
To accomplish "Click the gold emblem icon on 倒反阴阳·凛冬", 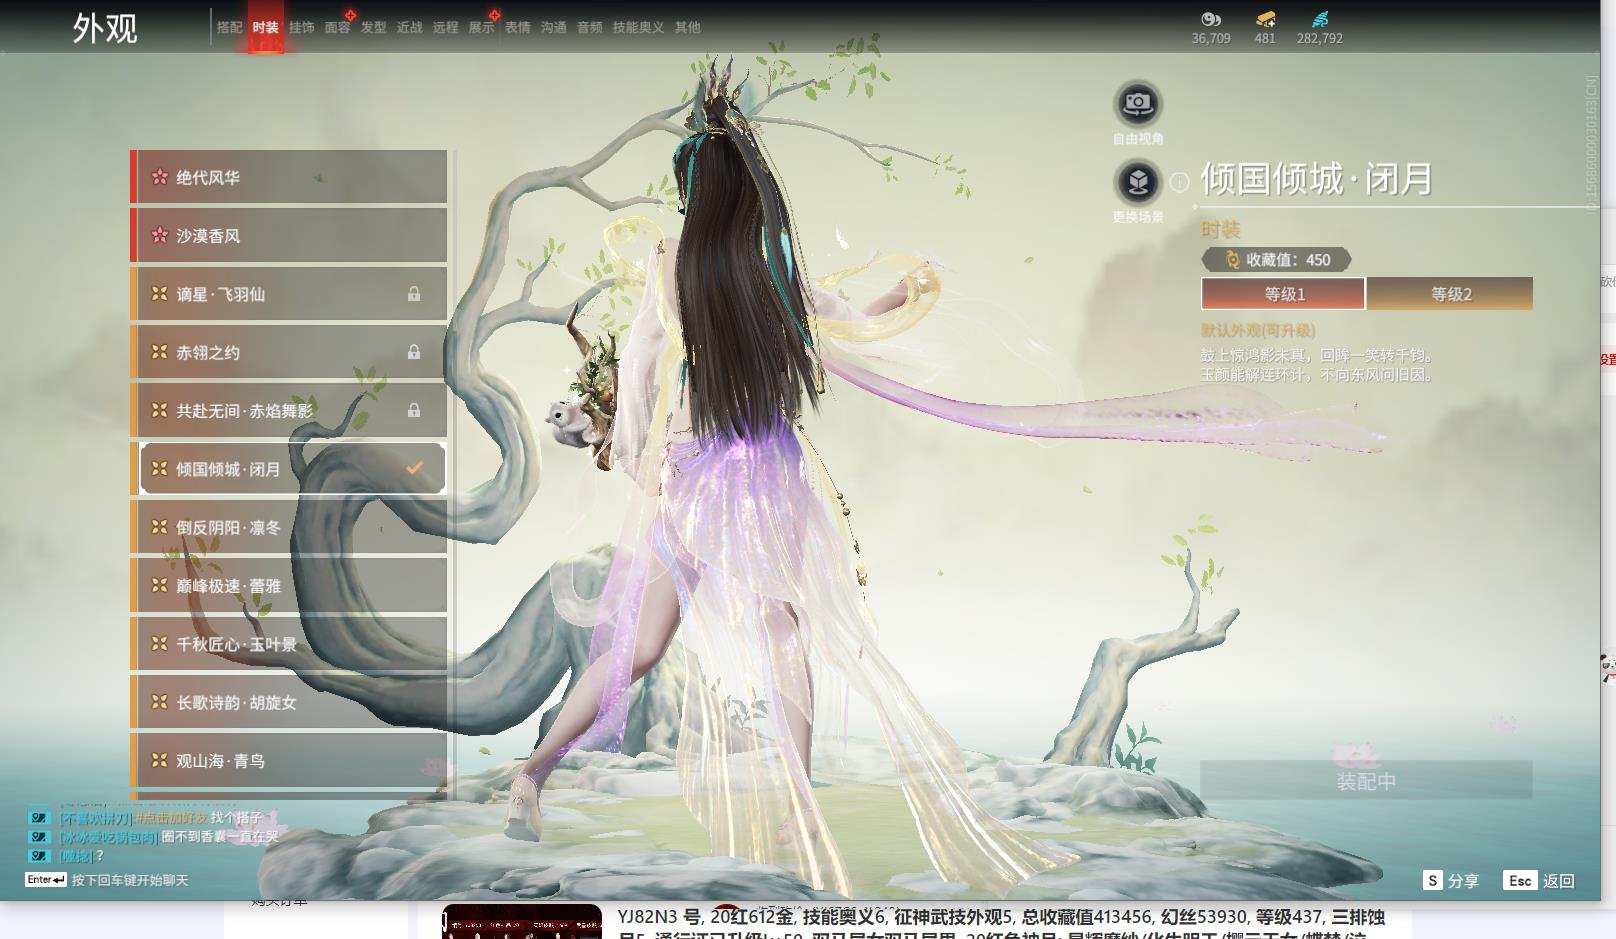I will point(159,527).
